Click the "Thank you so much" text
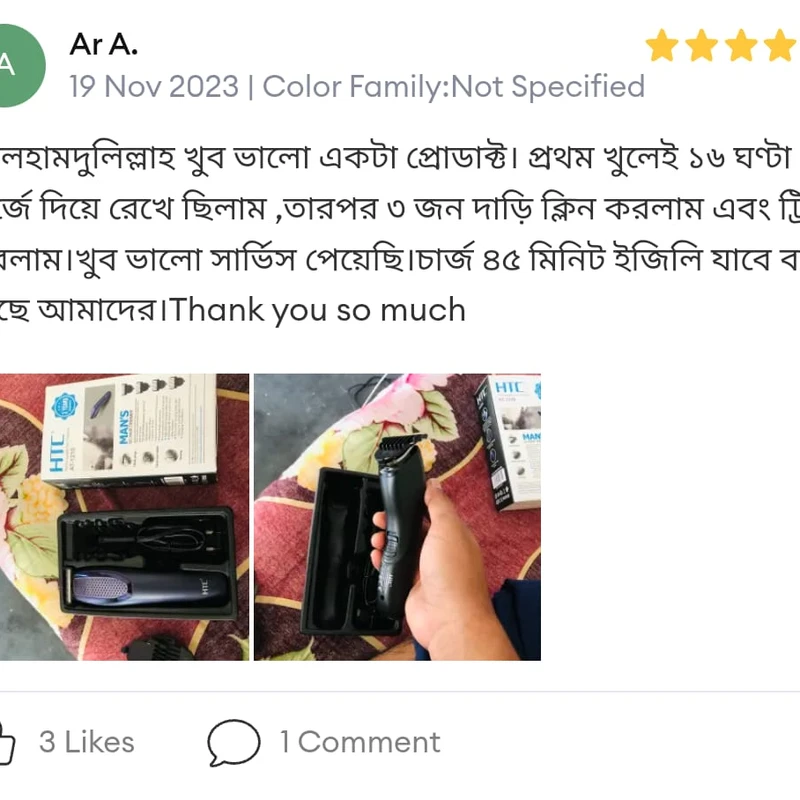The height and width of the screenshot is (800, 800). point(318,310)
